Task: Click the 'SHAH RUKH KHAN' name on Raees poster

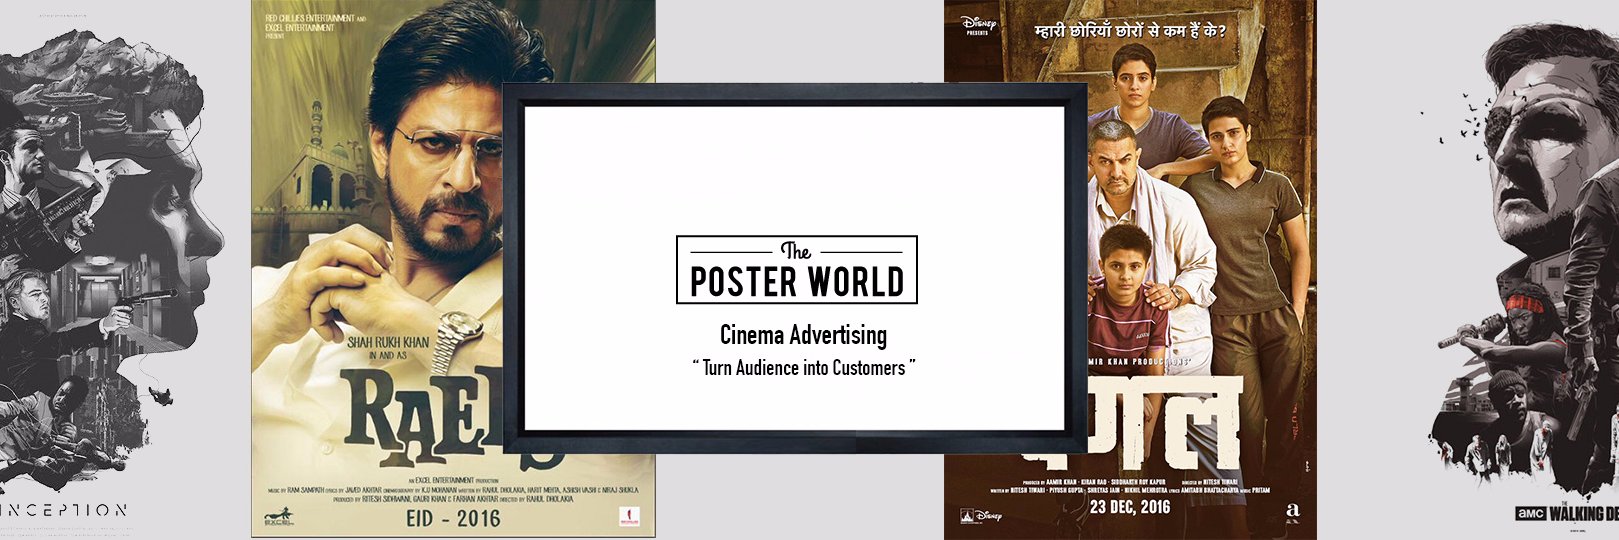Action: click(388, 342)
